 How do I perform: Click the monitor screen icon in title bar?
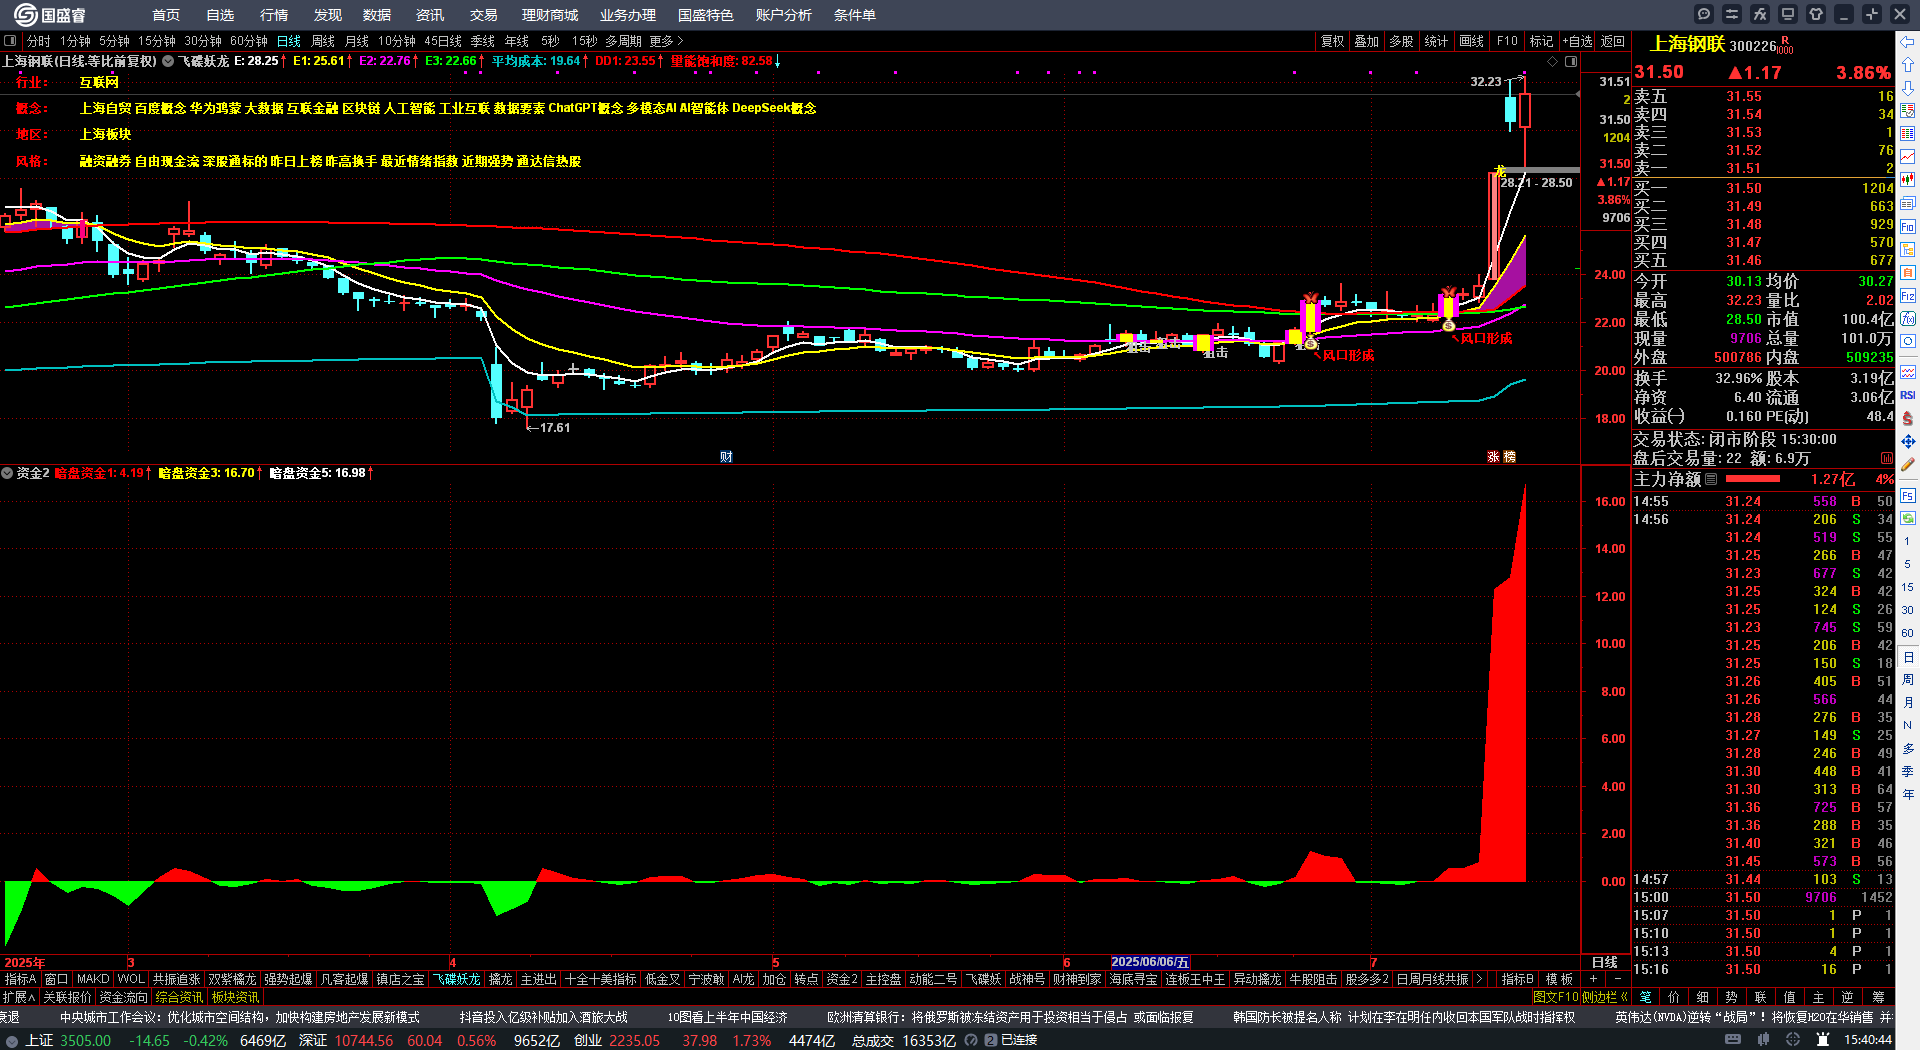1788,14
